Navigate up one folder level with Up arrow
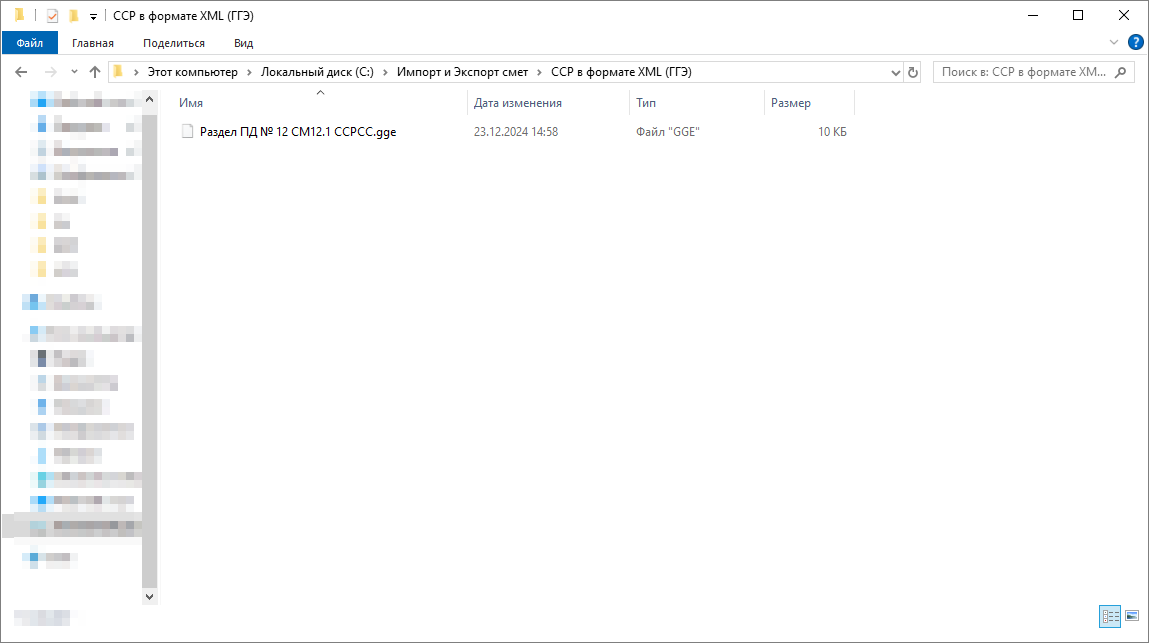This screenshot has width=1149, height=643. [x=95, y=72]
